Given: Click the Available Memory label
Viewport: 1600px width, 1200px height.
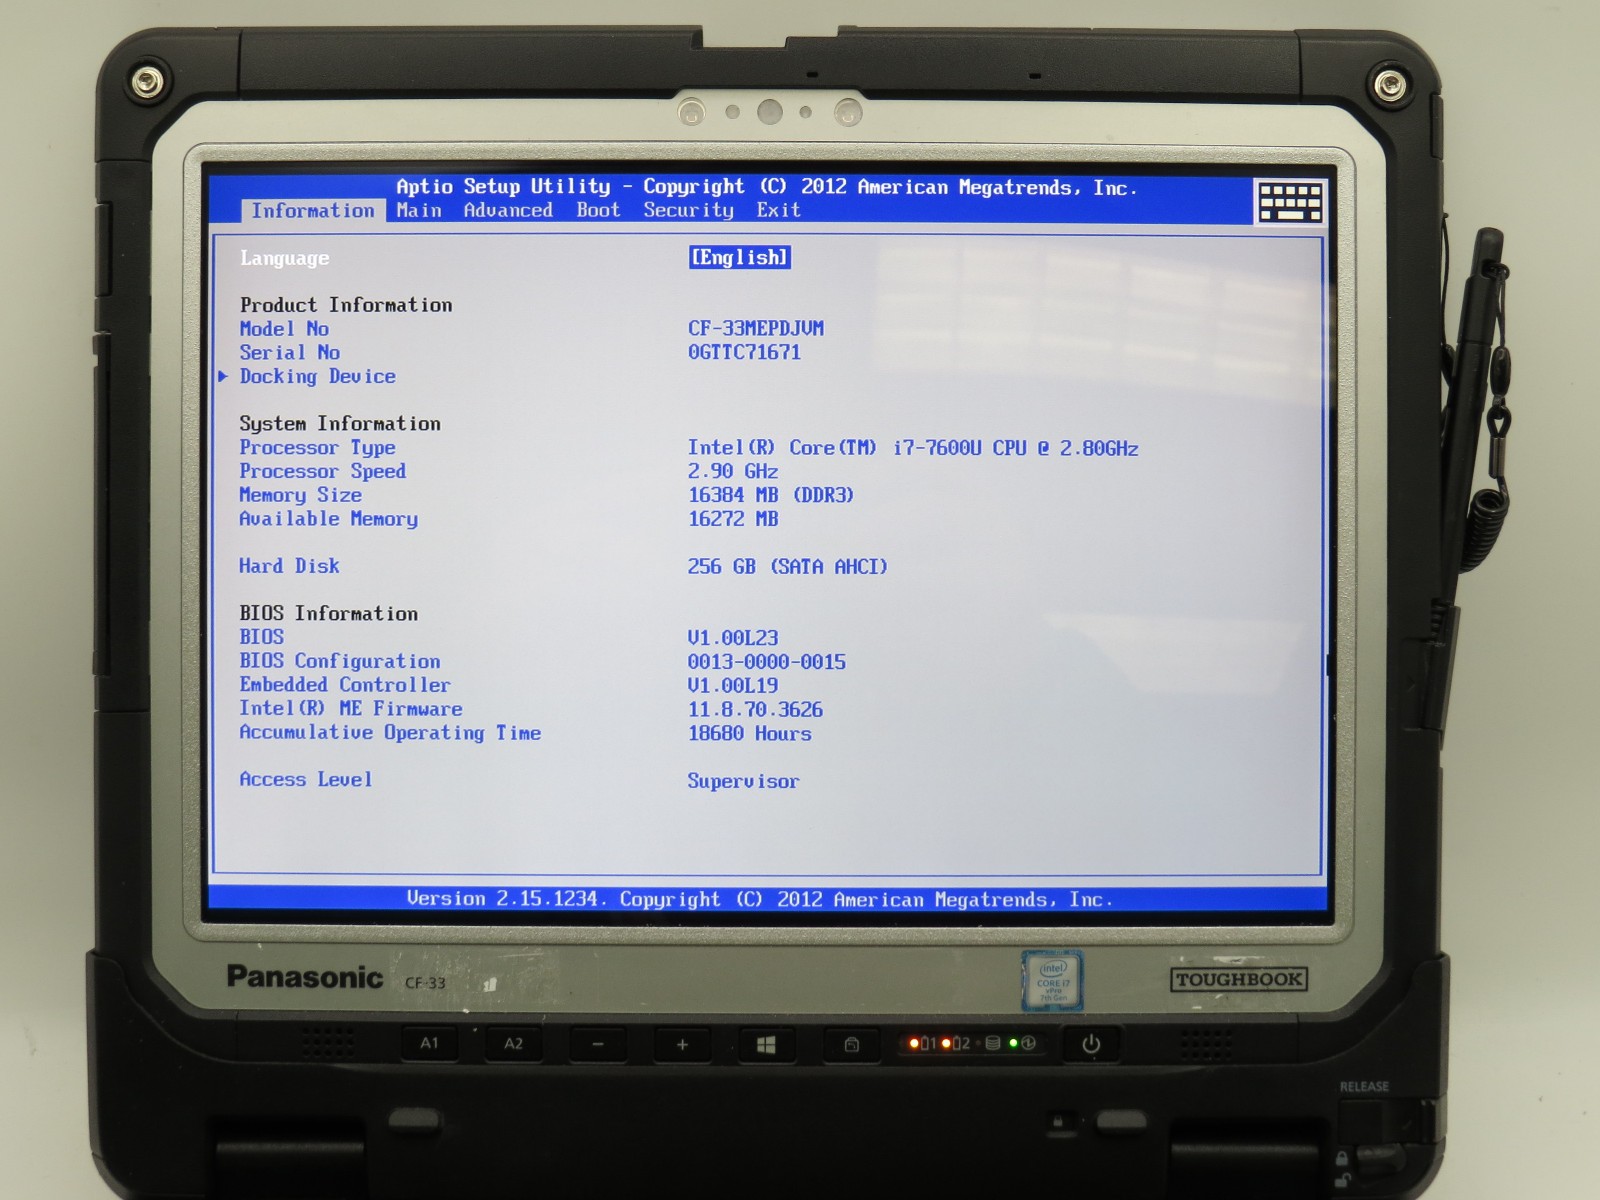Looking at the screenshot, I should [x=328, y=519].
